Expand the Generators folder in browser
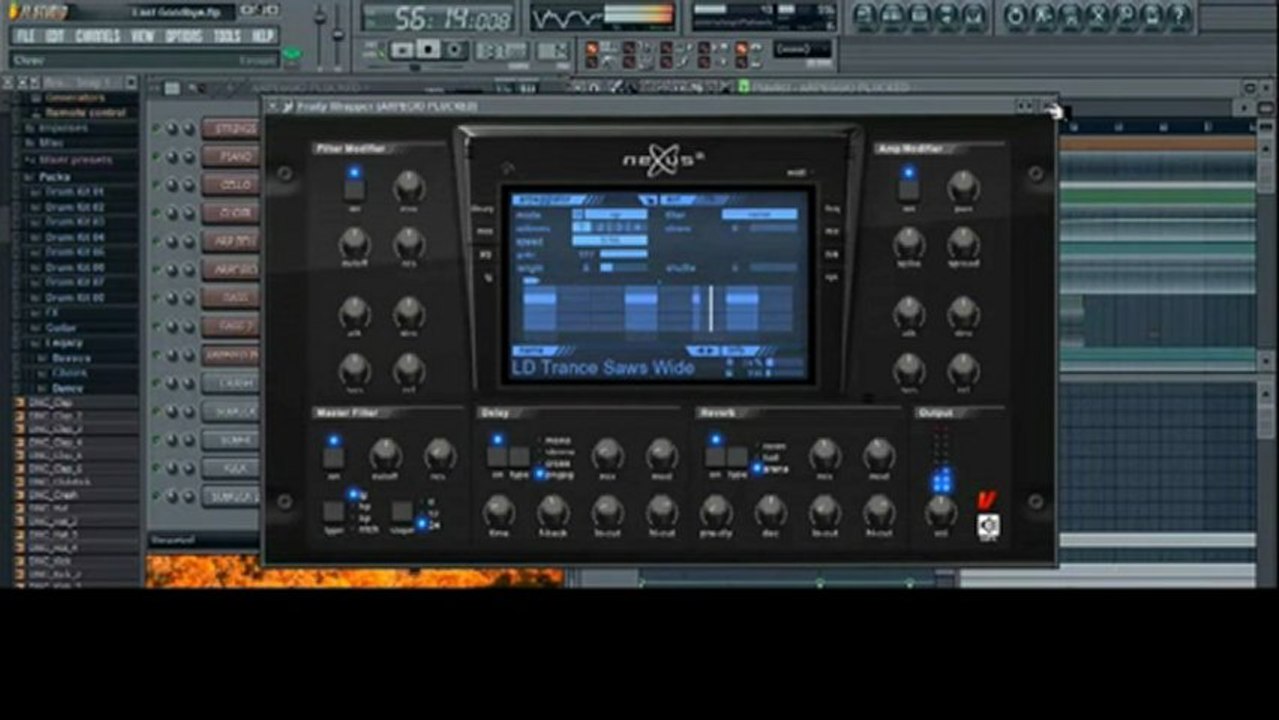 click(74, 98)
